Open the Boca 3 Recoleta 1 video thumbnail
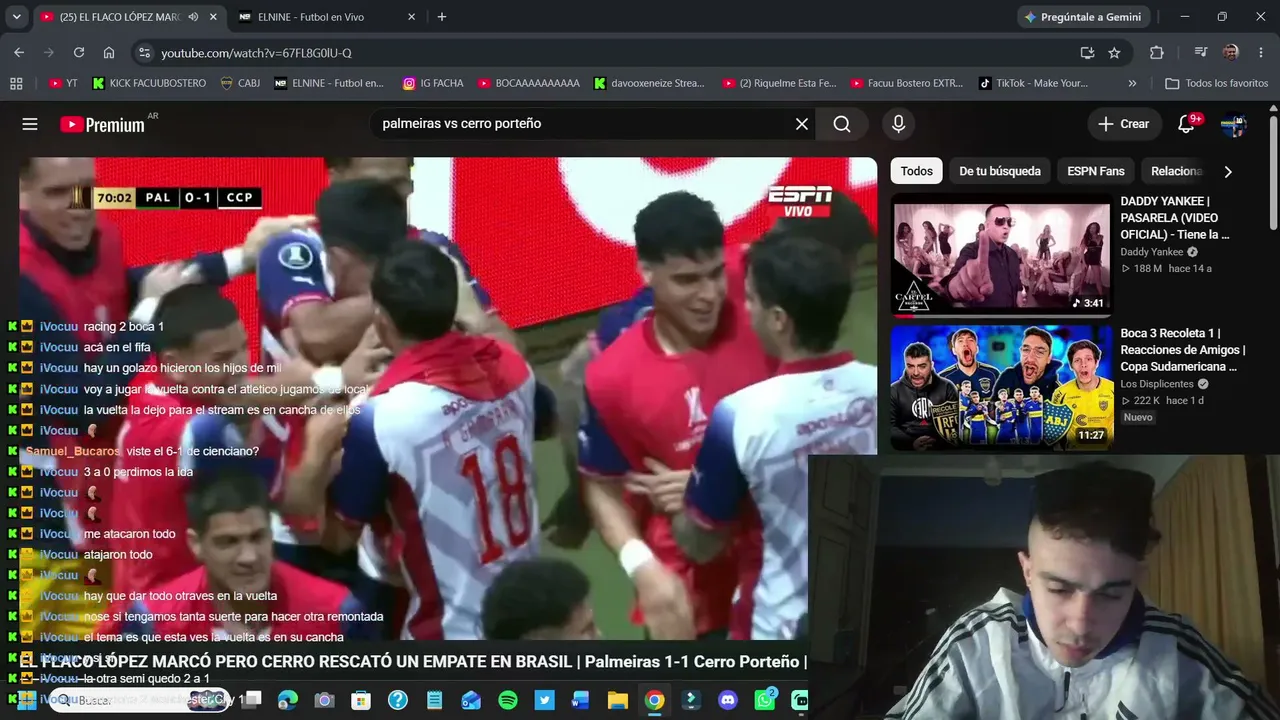Screen dimensions: 1280x720 click(x=1001, y=387)
